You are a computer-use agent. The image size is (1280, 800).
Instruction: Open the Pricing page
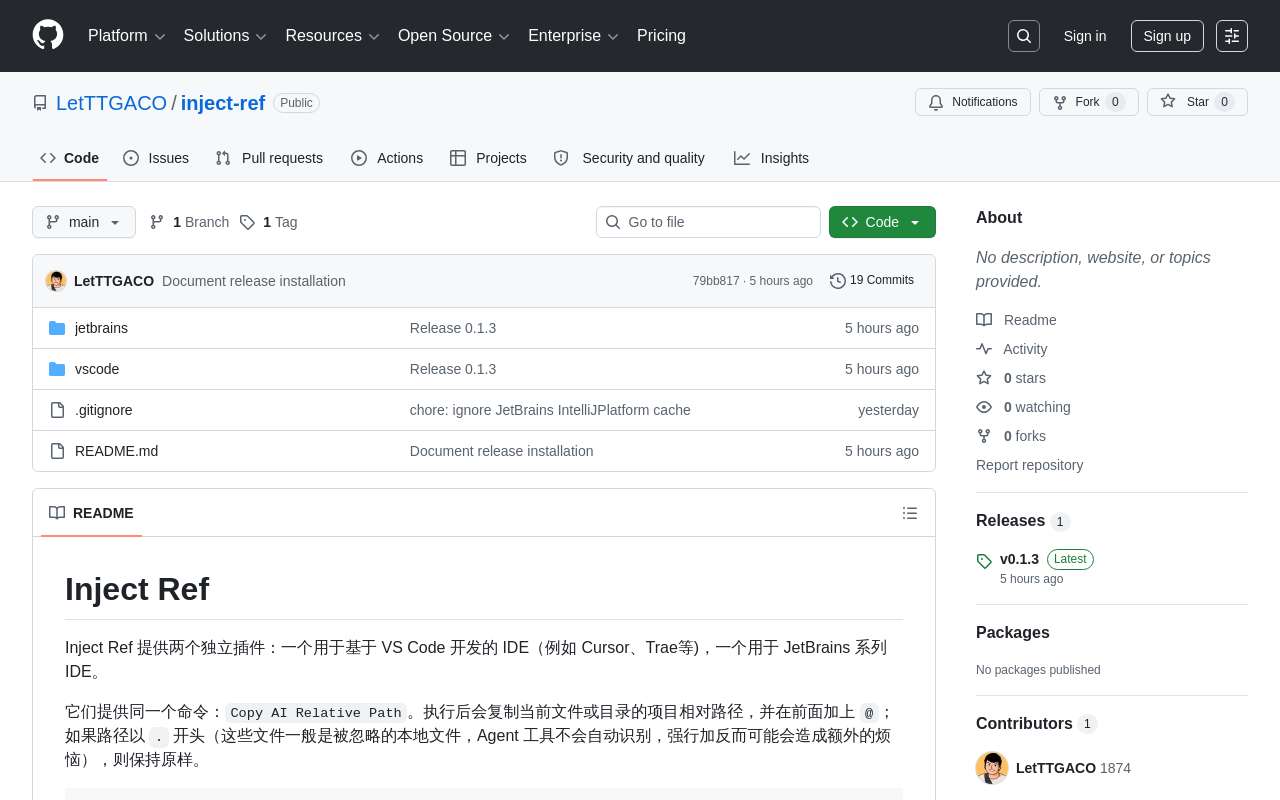coord(661,36)
